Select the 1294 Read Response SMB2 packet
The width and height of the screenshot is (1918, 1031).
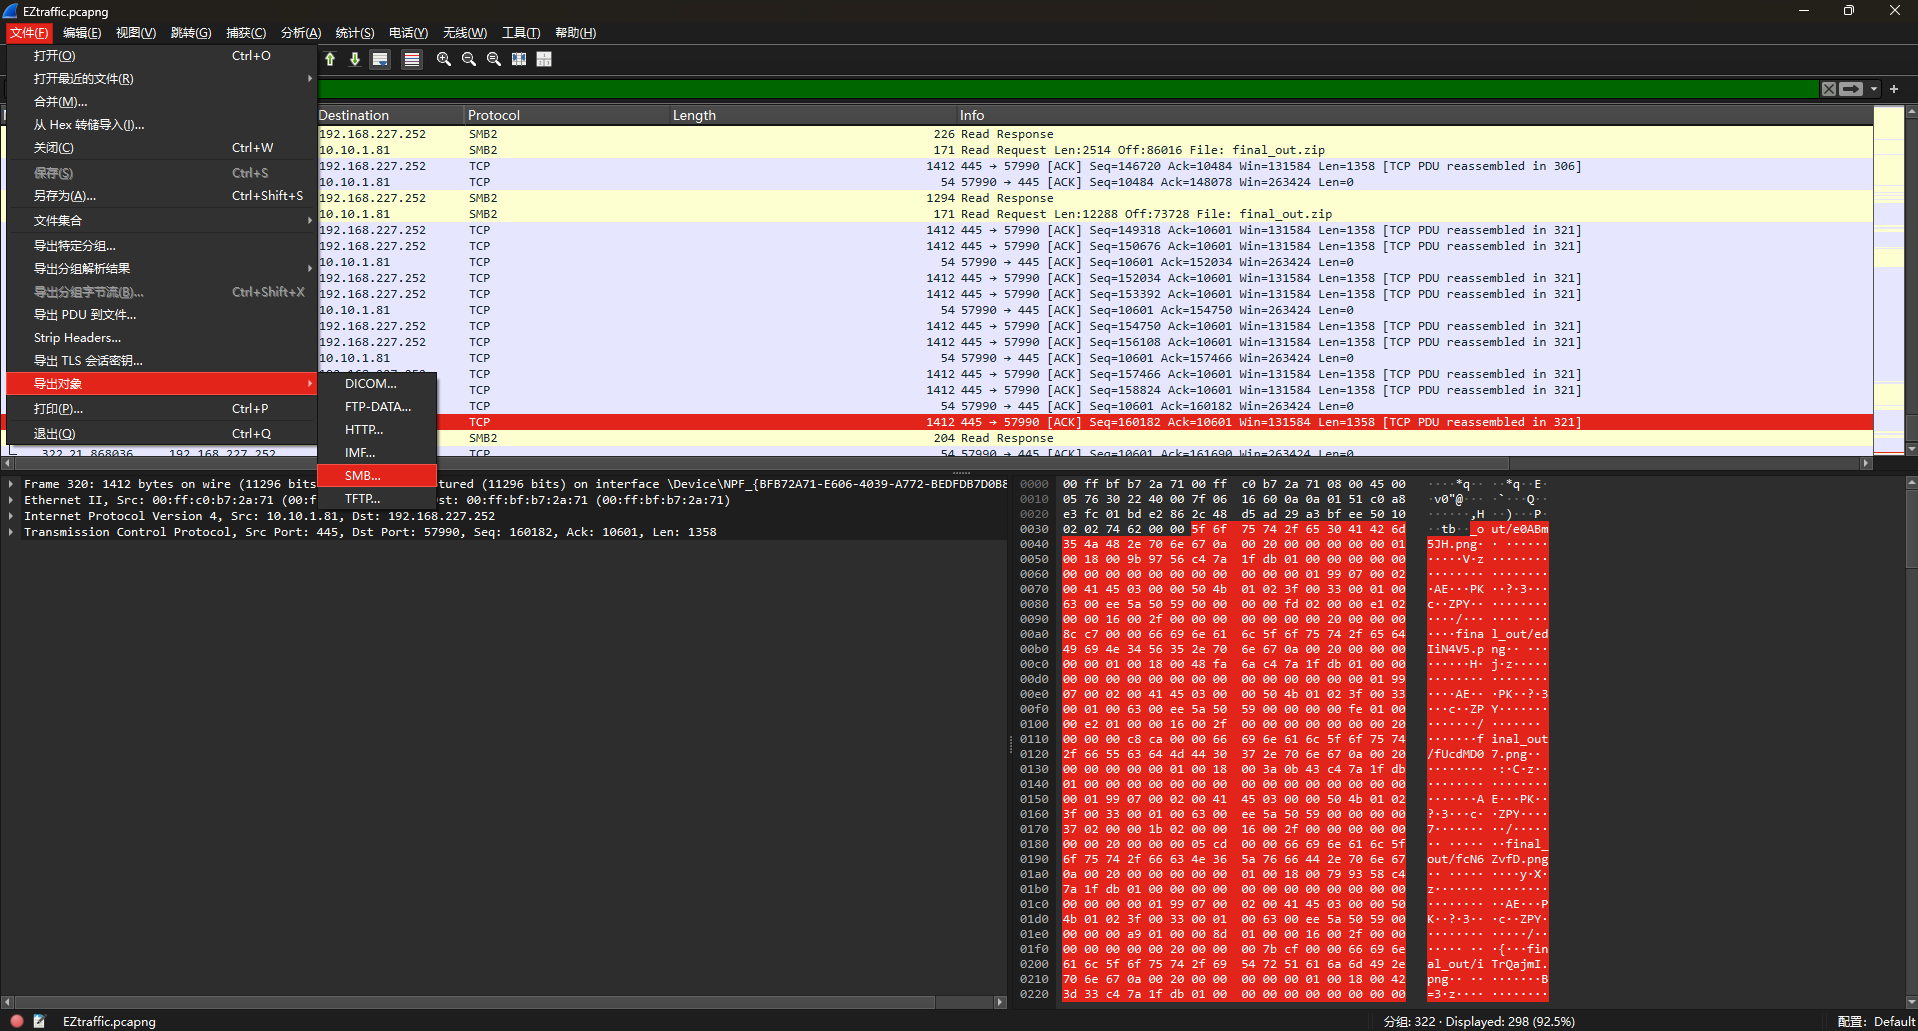coord(1095,198)
